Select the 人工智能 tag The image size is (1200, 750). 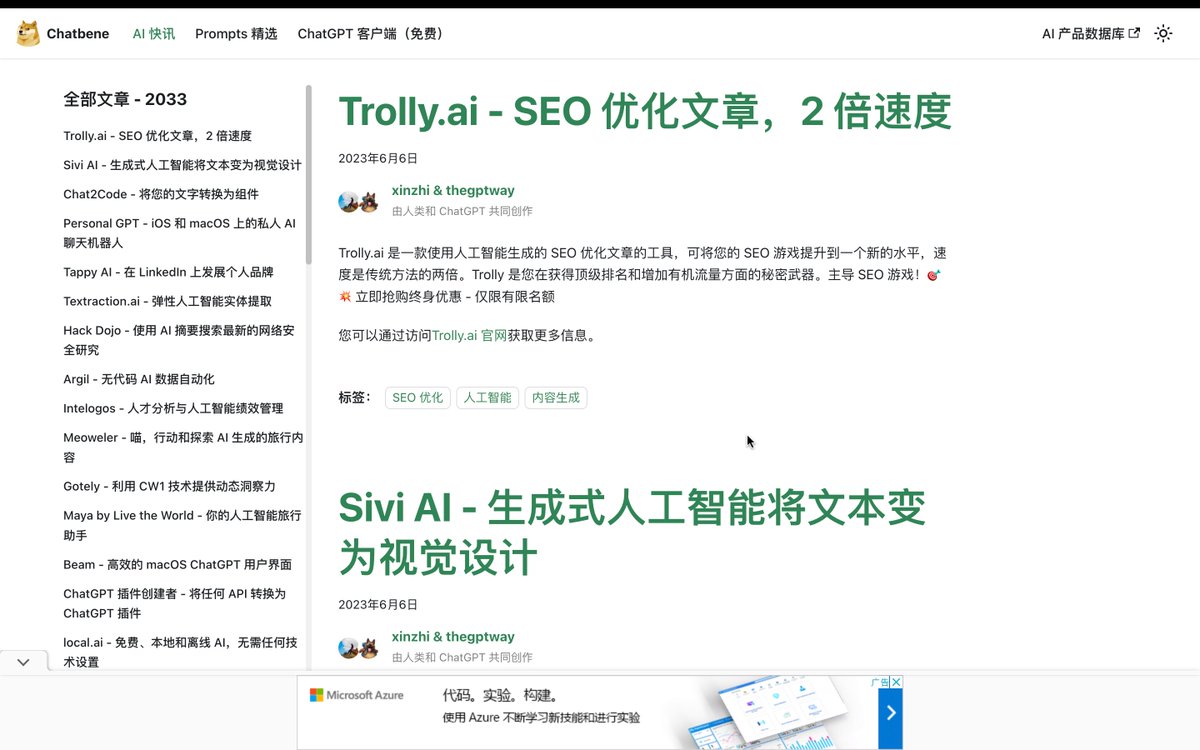point(487,397)
